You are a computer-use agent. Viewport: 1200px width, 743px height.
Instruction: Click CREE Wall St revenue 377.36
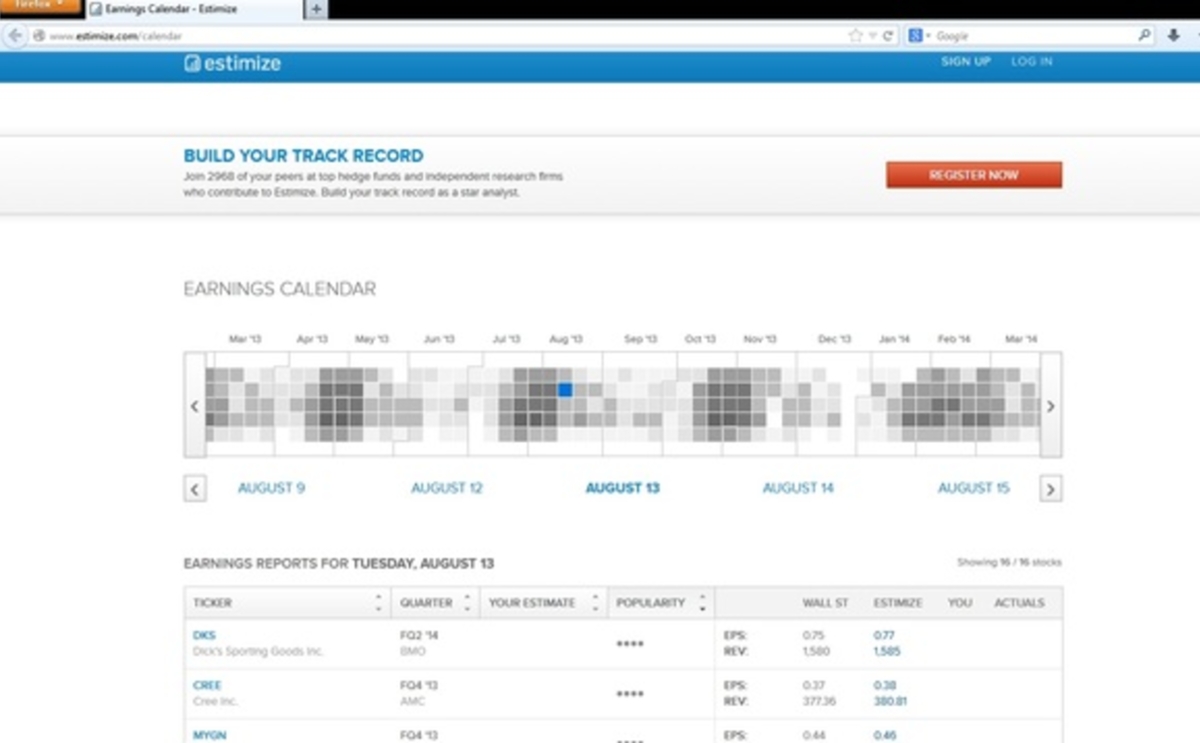pos(819,701)
